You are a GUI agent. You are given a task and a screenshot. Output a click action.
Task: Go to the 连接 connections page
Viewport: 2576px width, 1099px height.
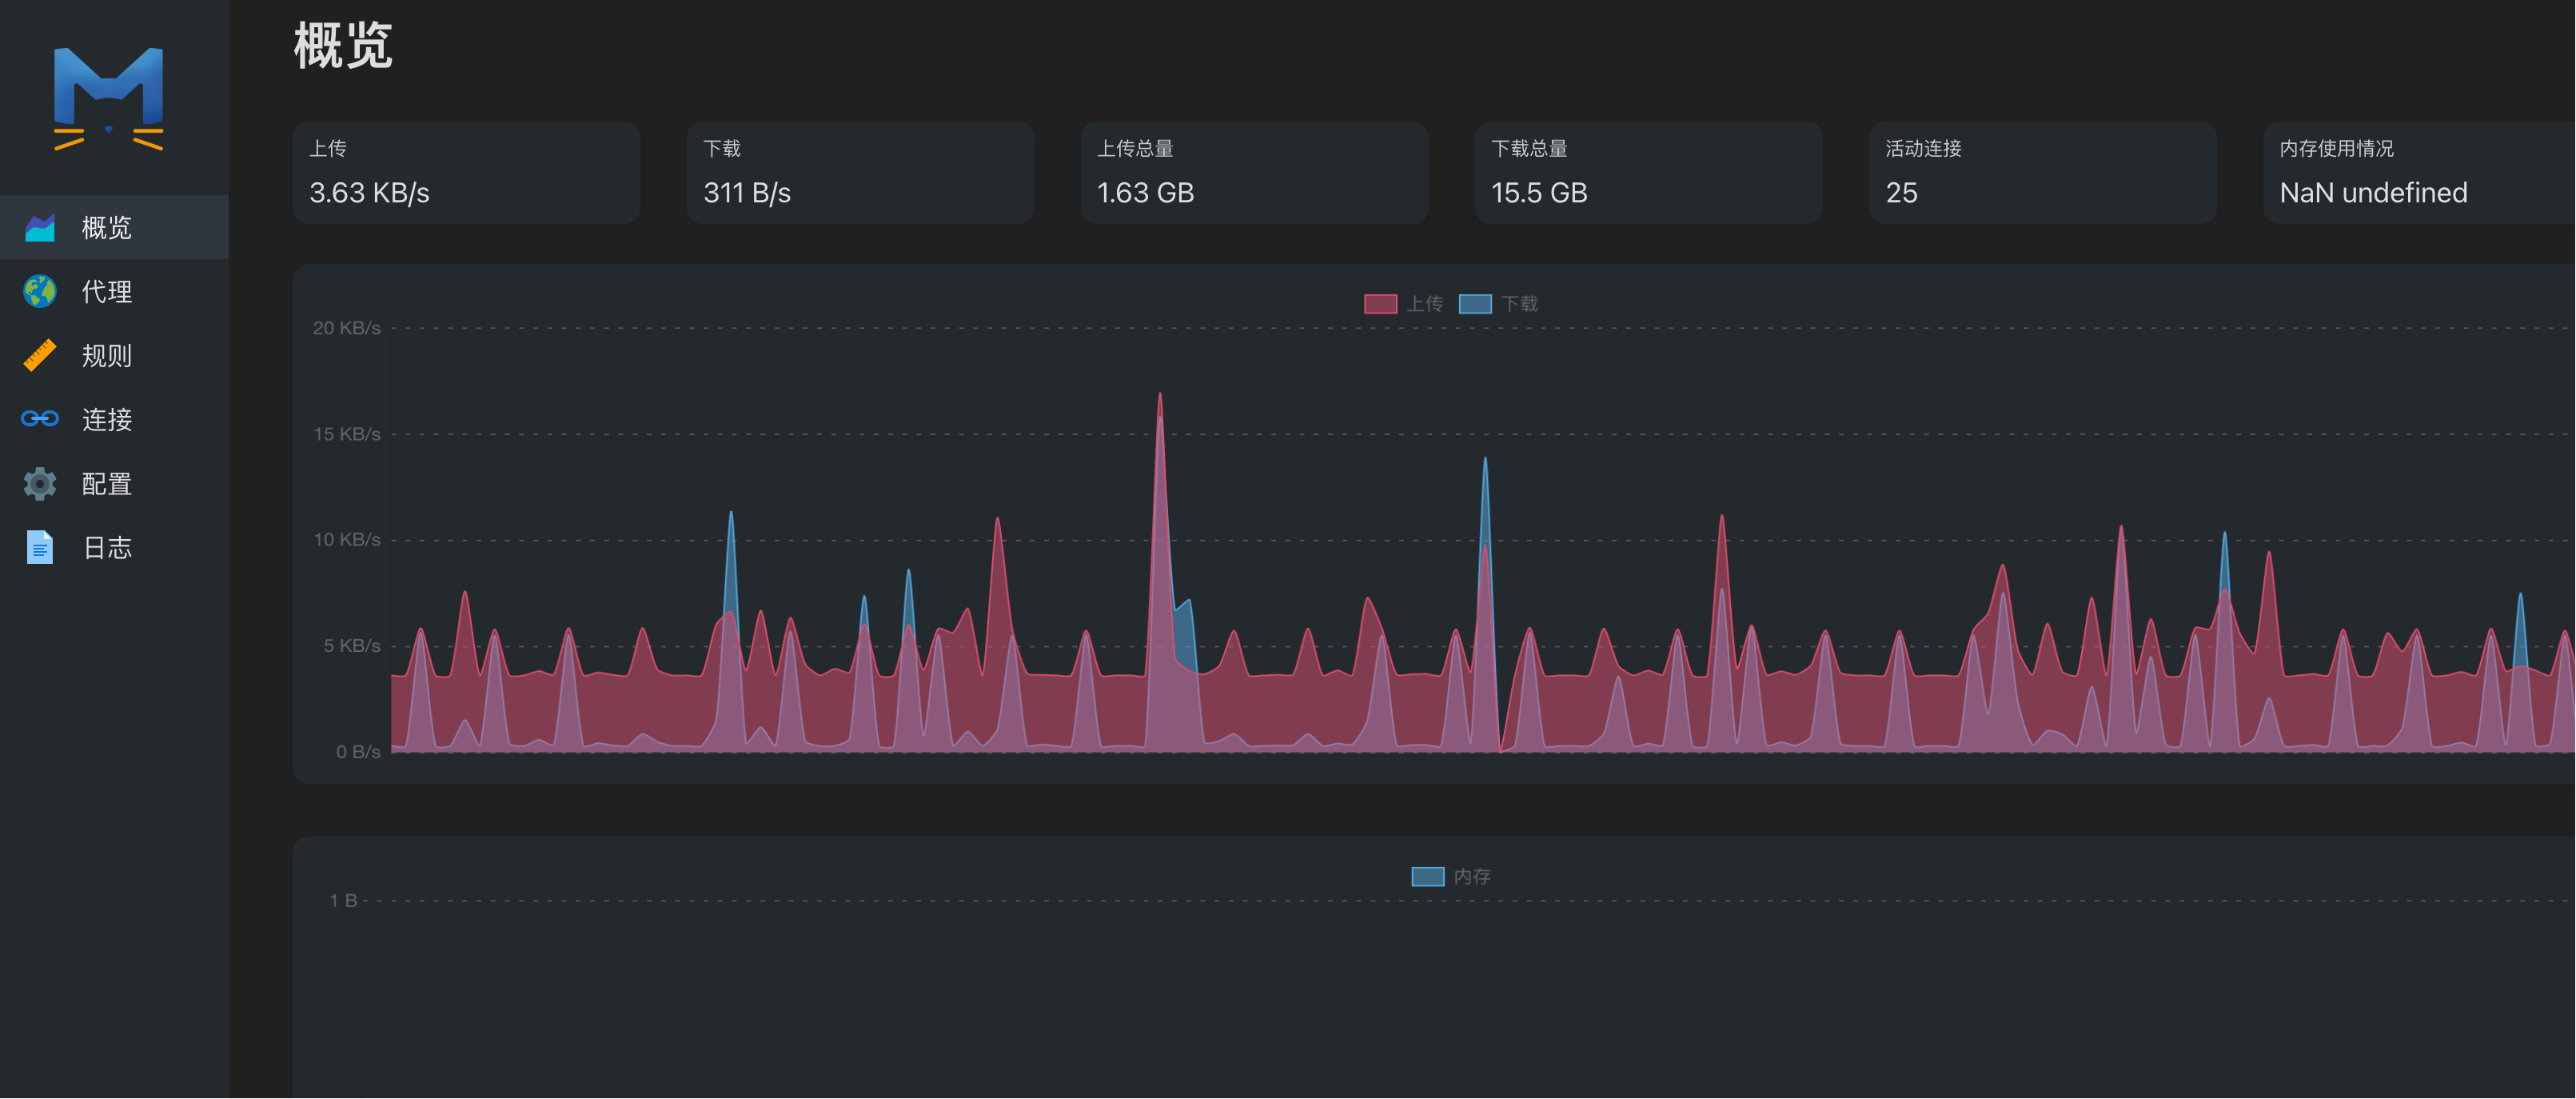(107, 420)
